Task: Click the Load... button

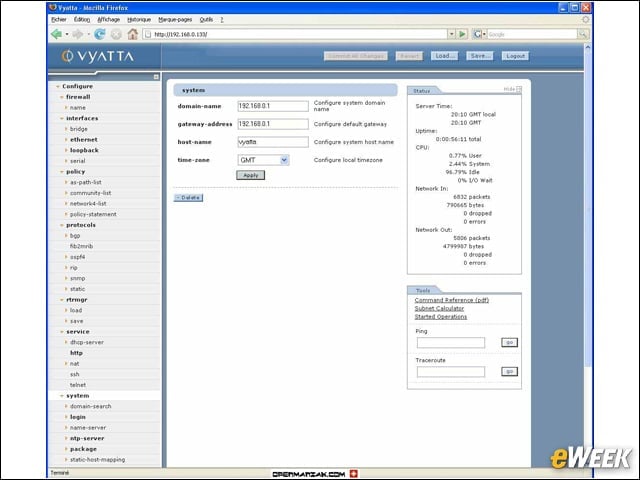Action: click(x=444, y=56)
